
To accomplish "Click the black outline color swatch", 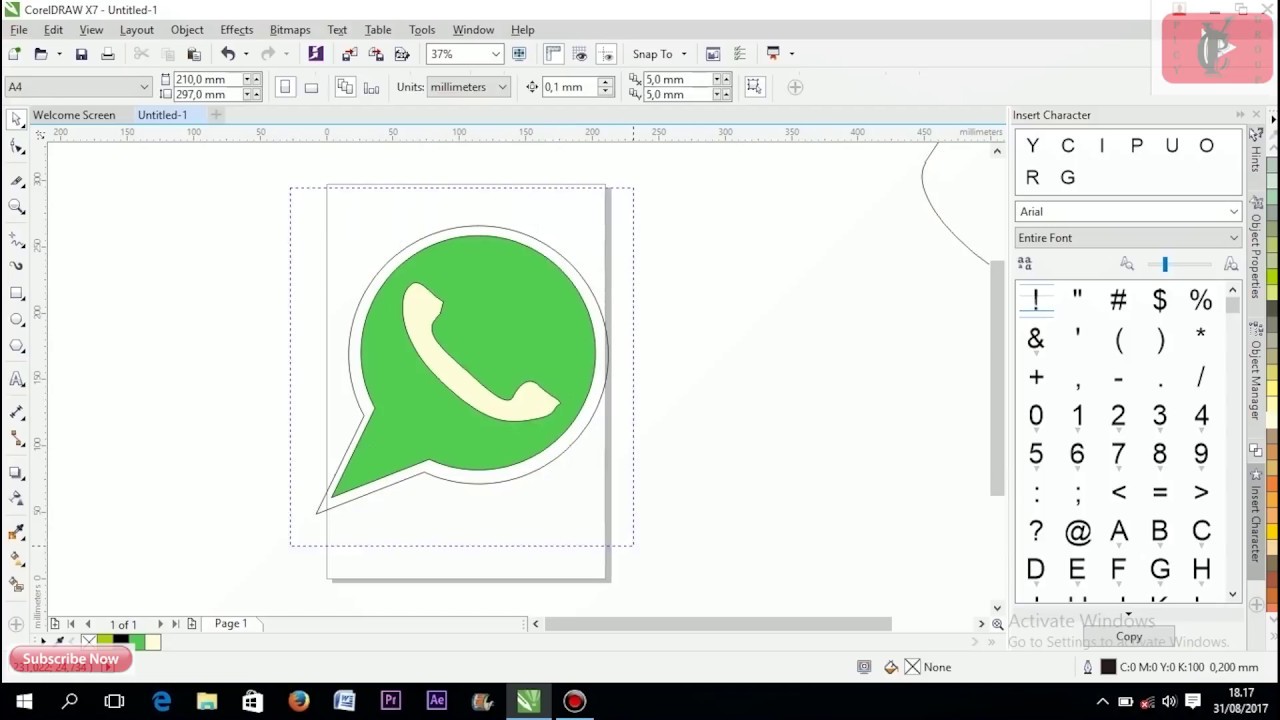I will pyautogui.click(x=1108, y=667).
